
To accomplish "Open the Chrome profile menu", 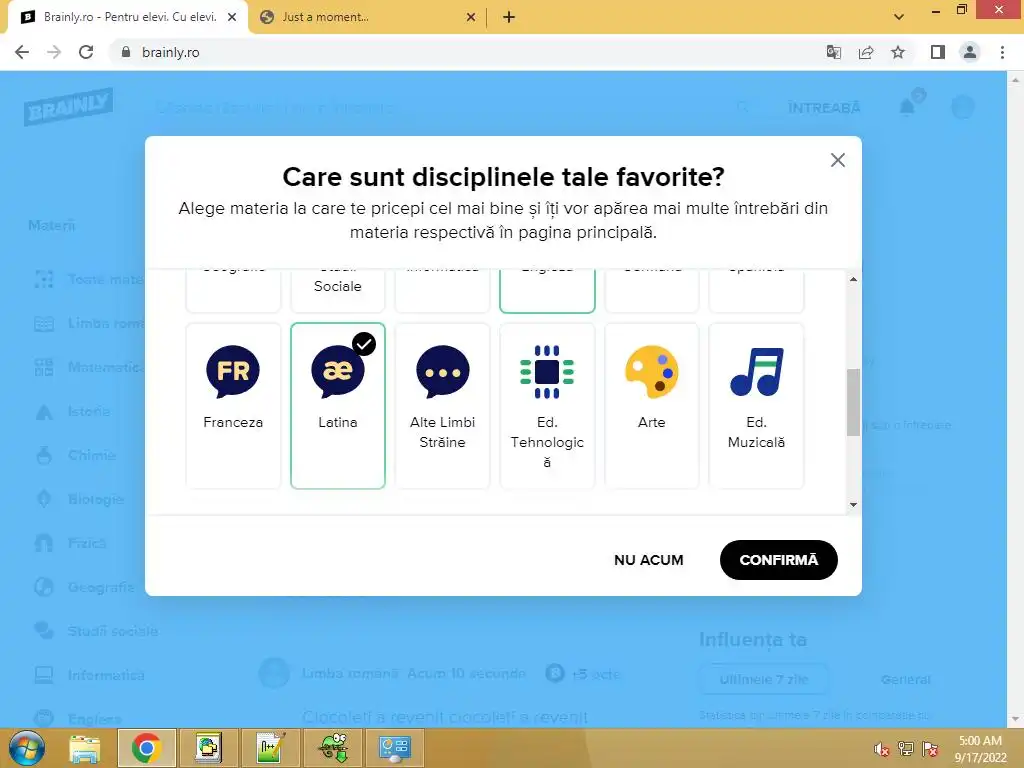I will pyautogui.click(x=970, y=52).
